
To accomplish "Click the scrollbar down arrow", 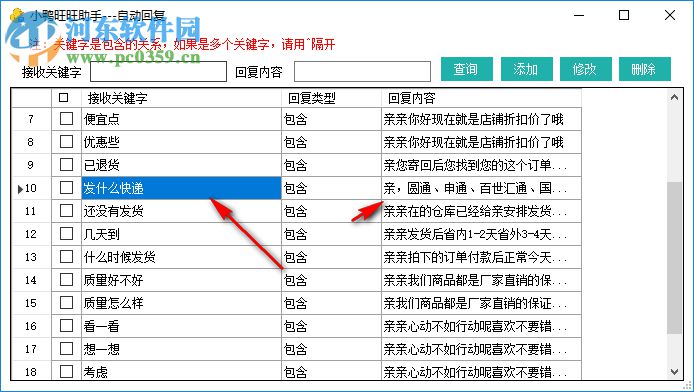I will (x=674, y=372).
